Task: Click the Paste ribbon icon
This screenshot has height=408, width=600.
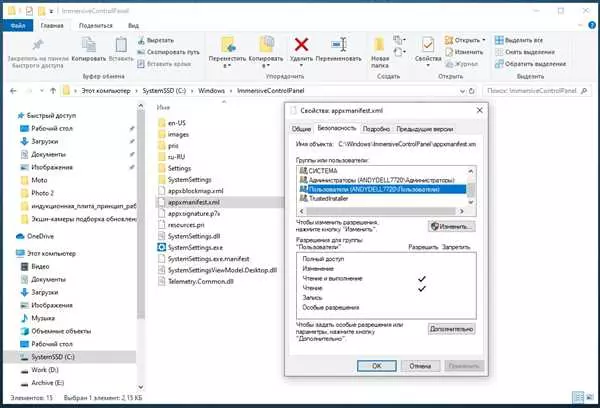Action: [x=121, y=45]
